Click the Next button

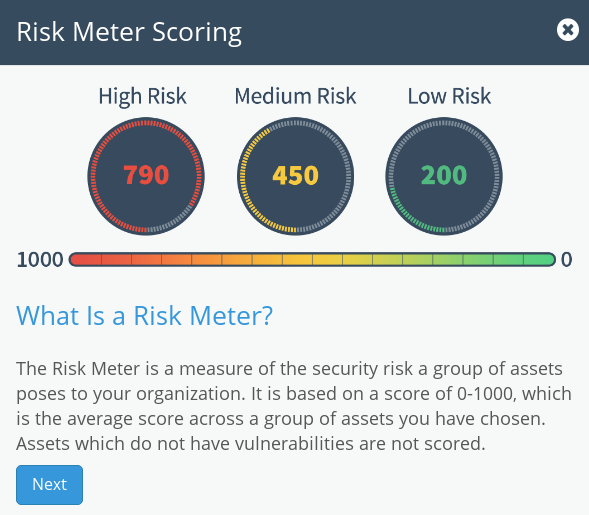tap(50, 485)
